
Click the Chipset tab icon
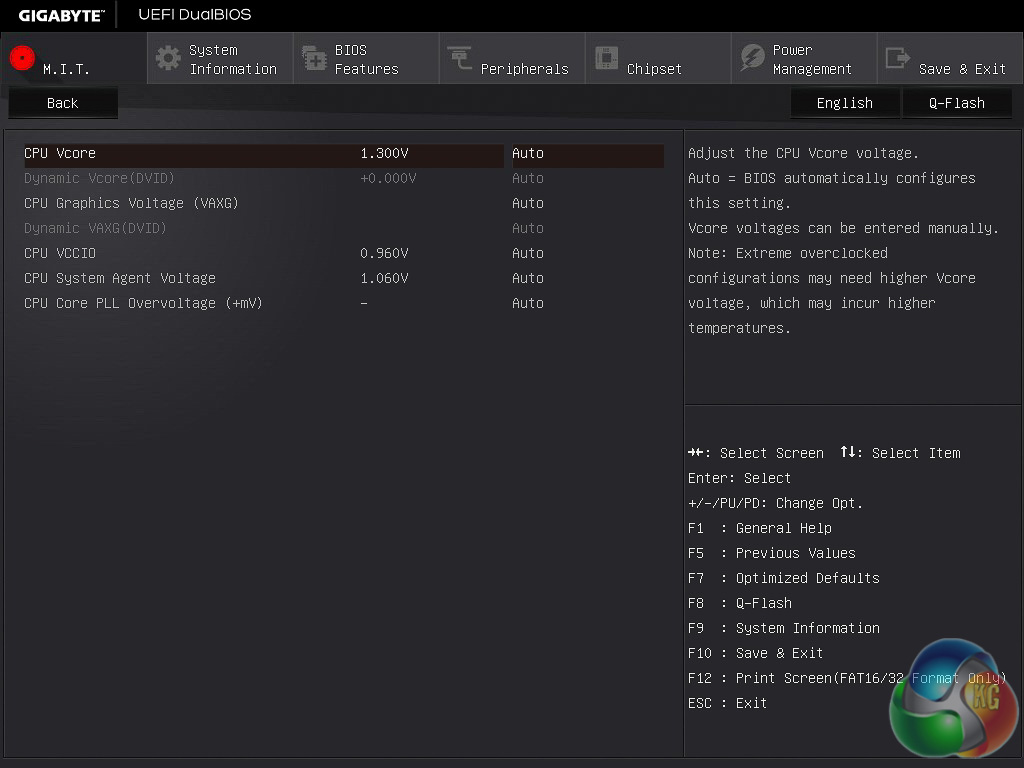606,58
